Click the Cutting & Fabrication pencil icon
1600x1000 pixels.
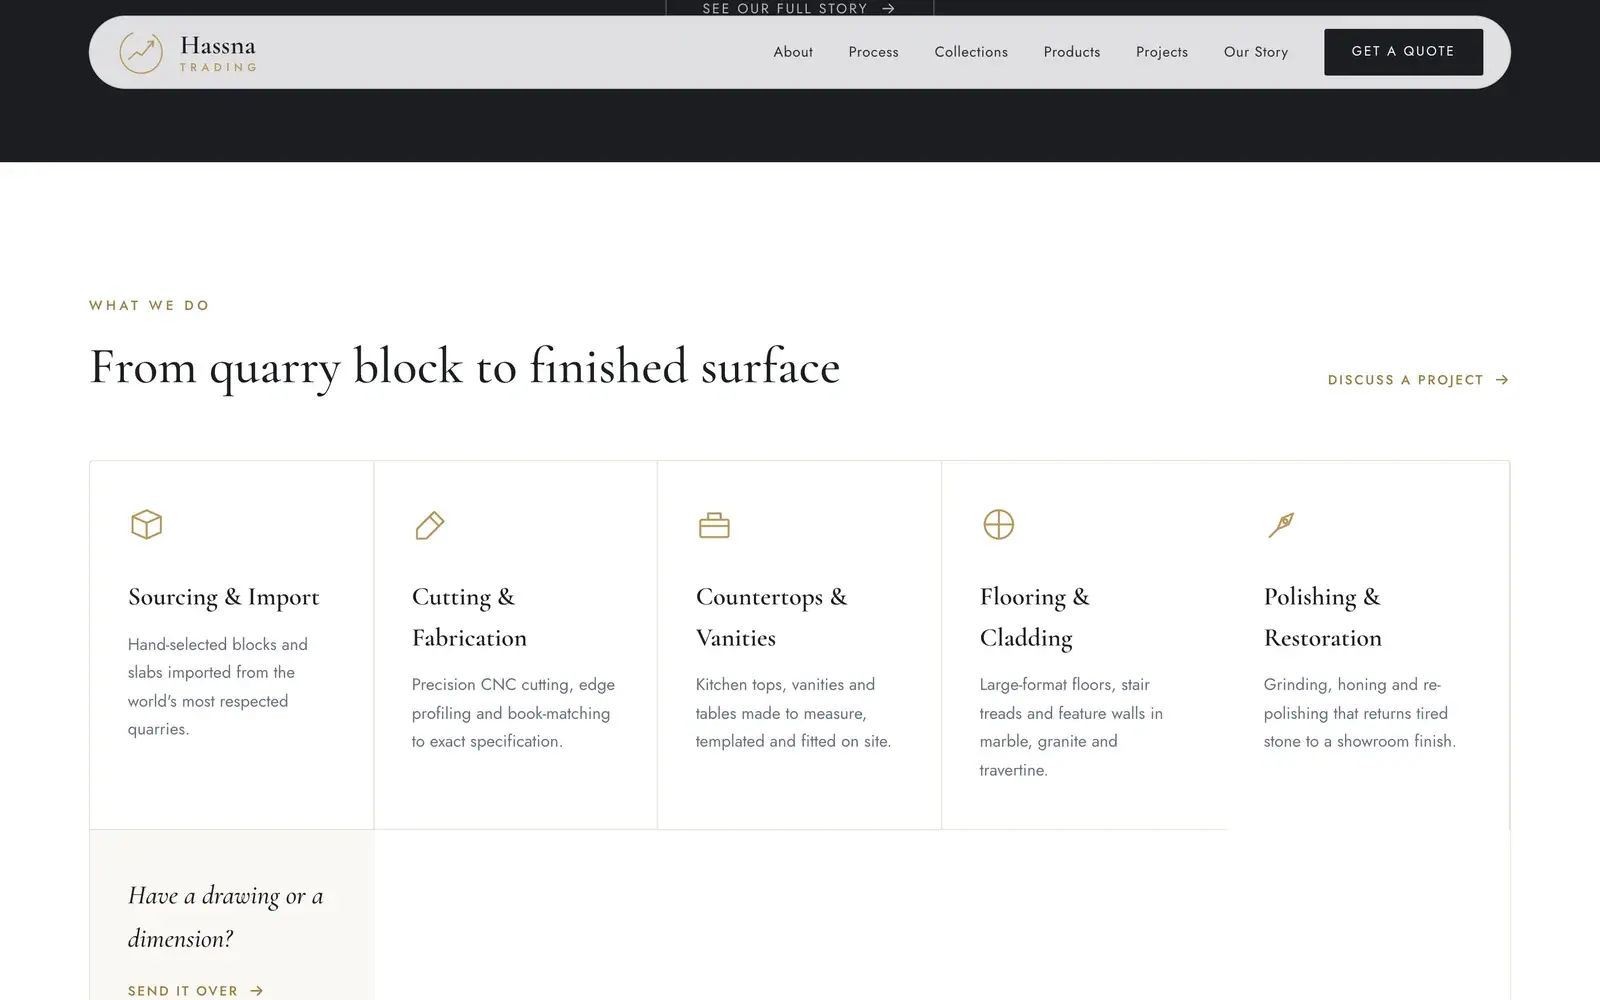pyautogui.click(x=430, y=525)
